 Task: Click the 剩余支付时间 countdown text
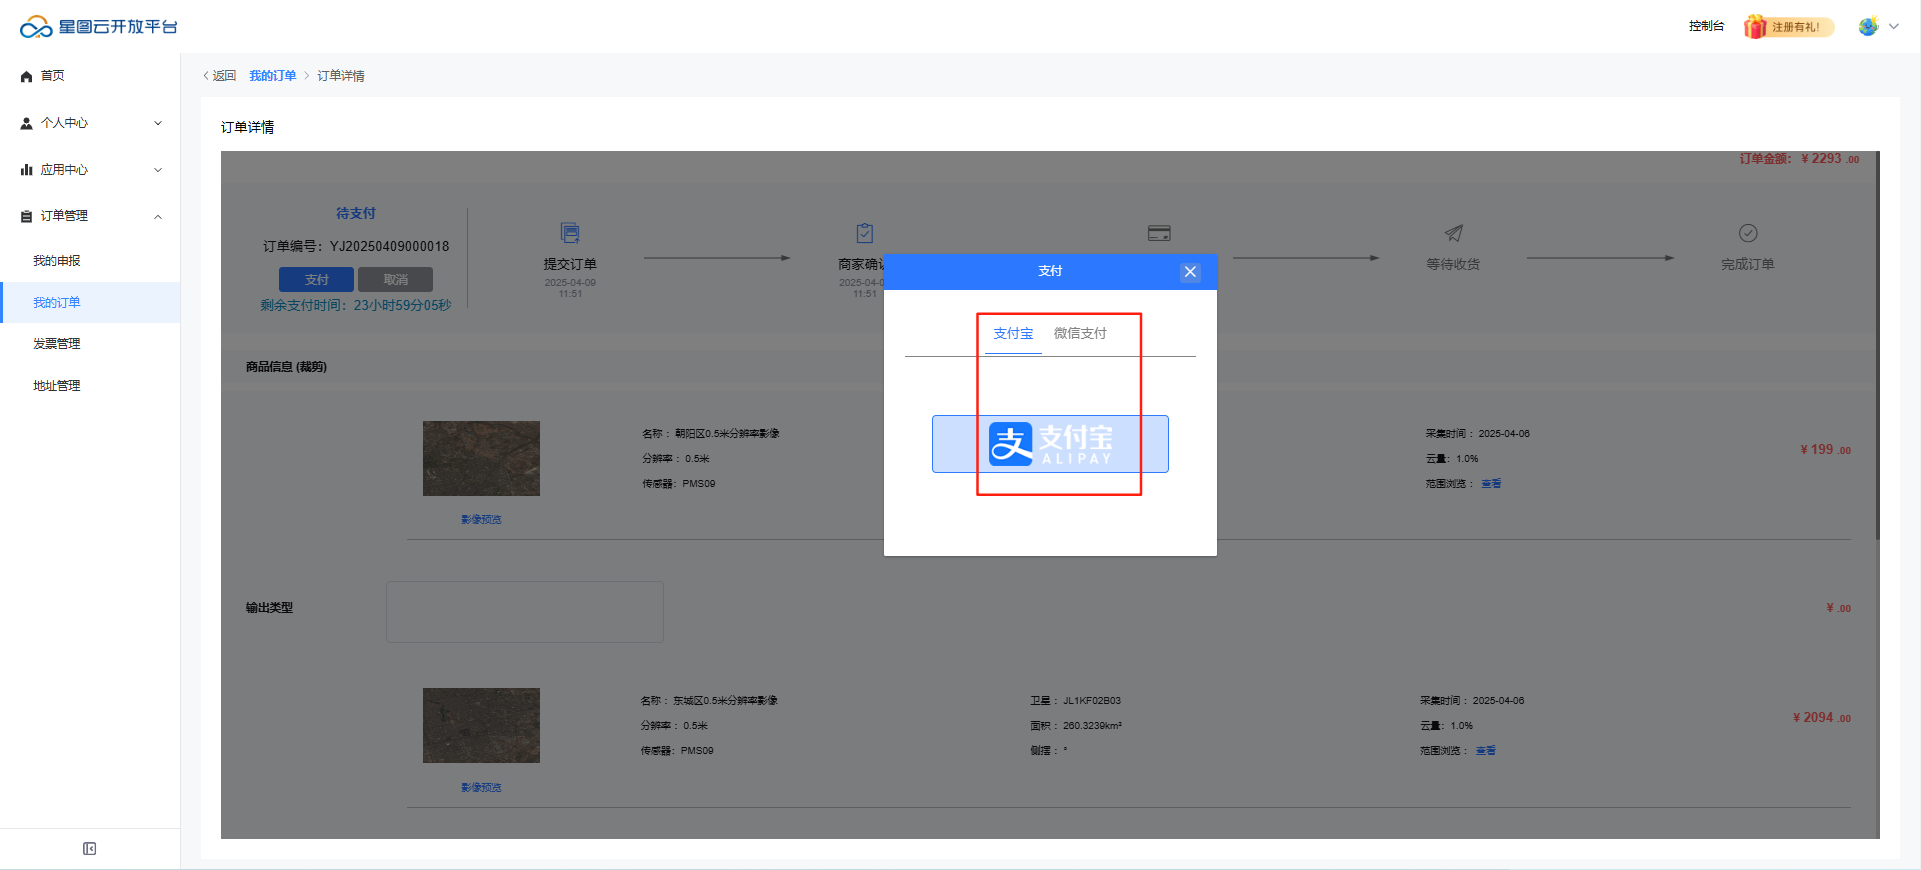(x=356, y=305)
